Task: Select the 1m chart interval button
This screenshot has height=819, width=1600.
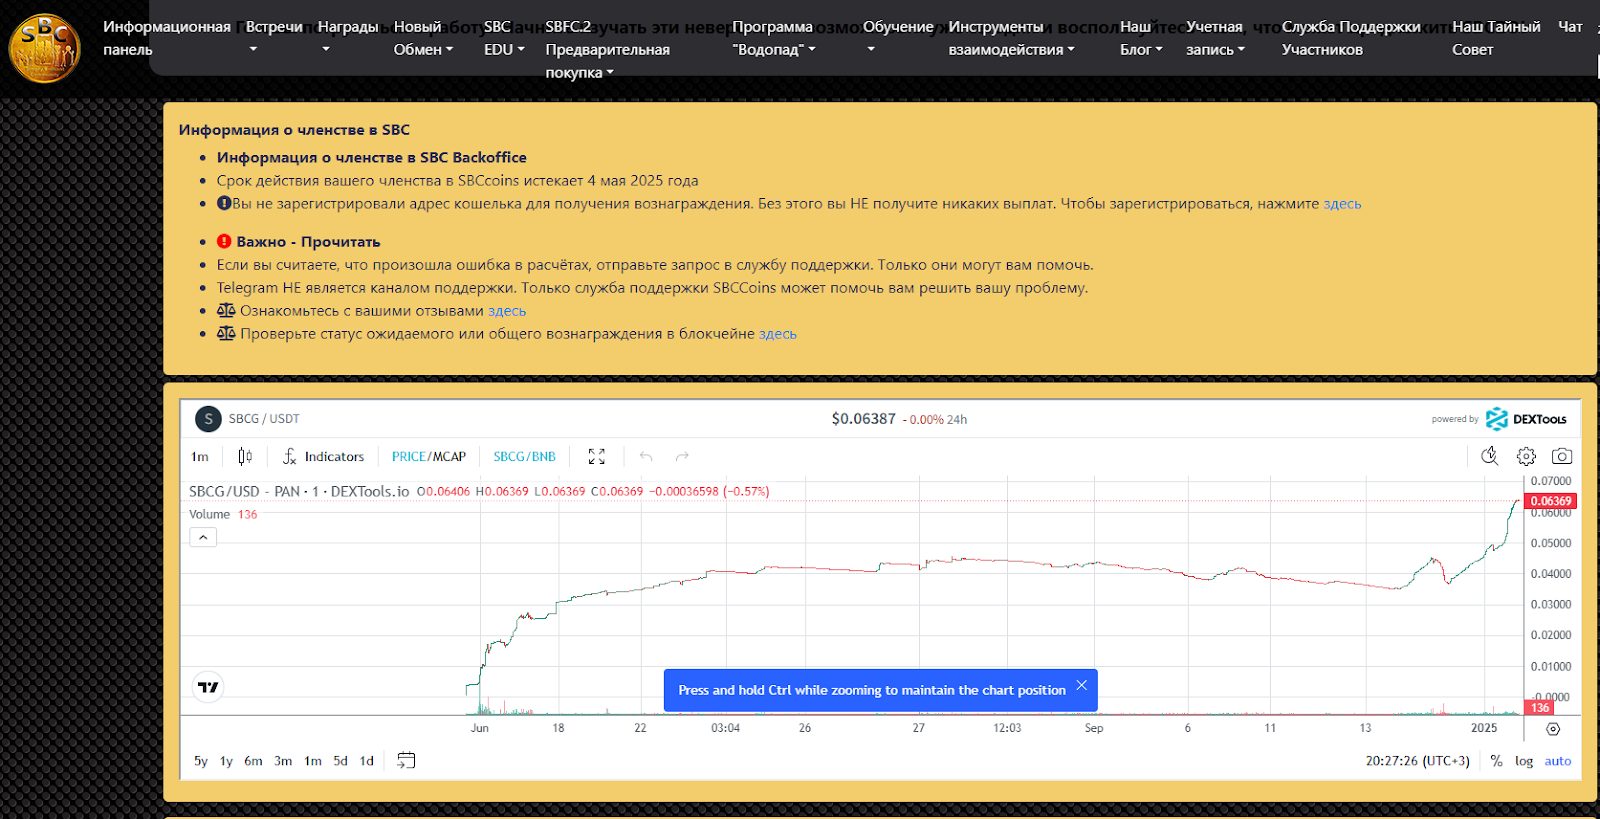Action: 200,456
